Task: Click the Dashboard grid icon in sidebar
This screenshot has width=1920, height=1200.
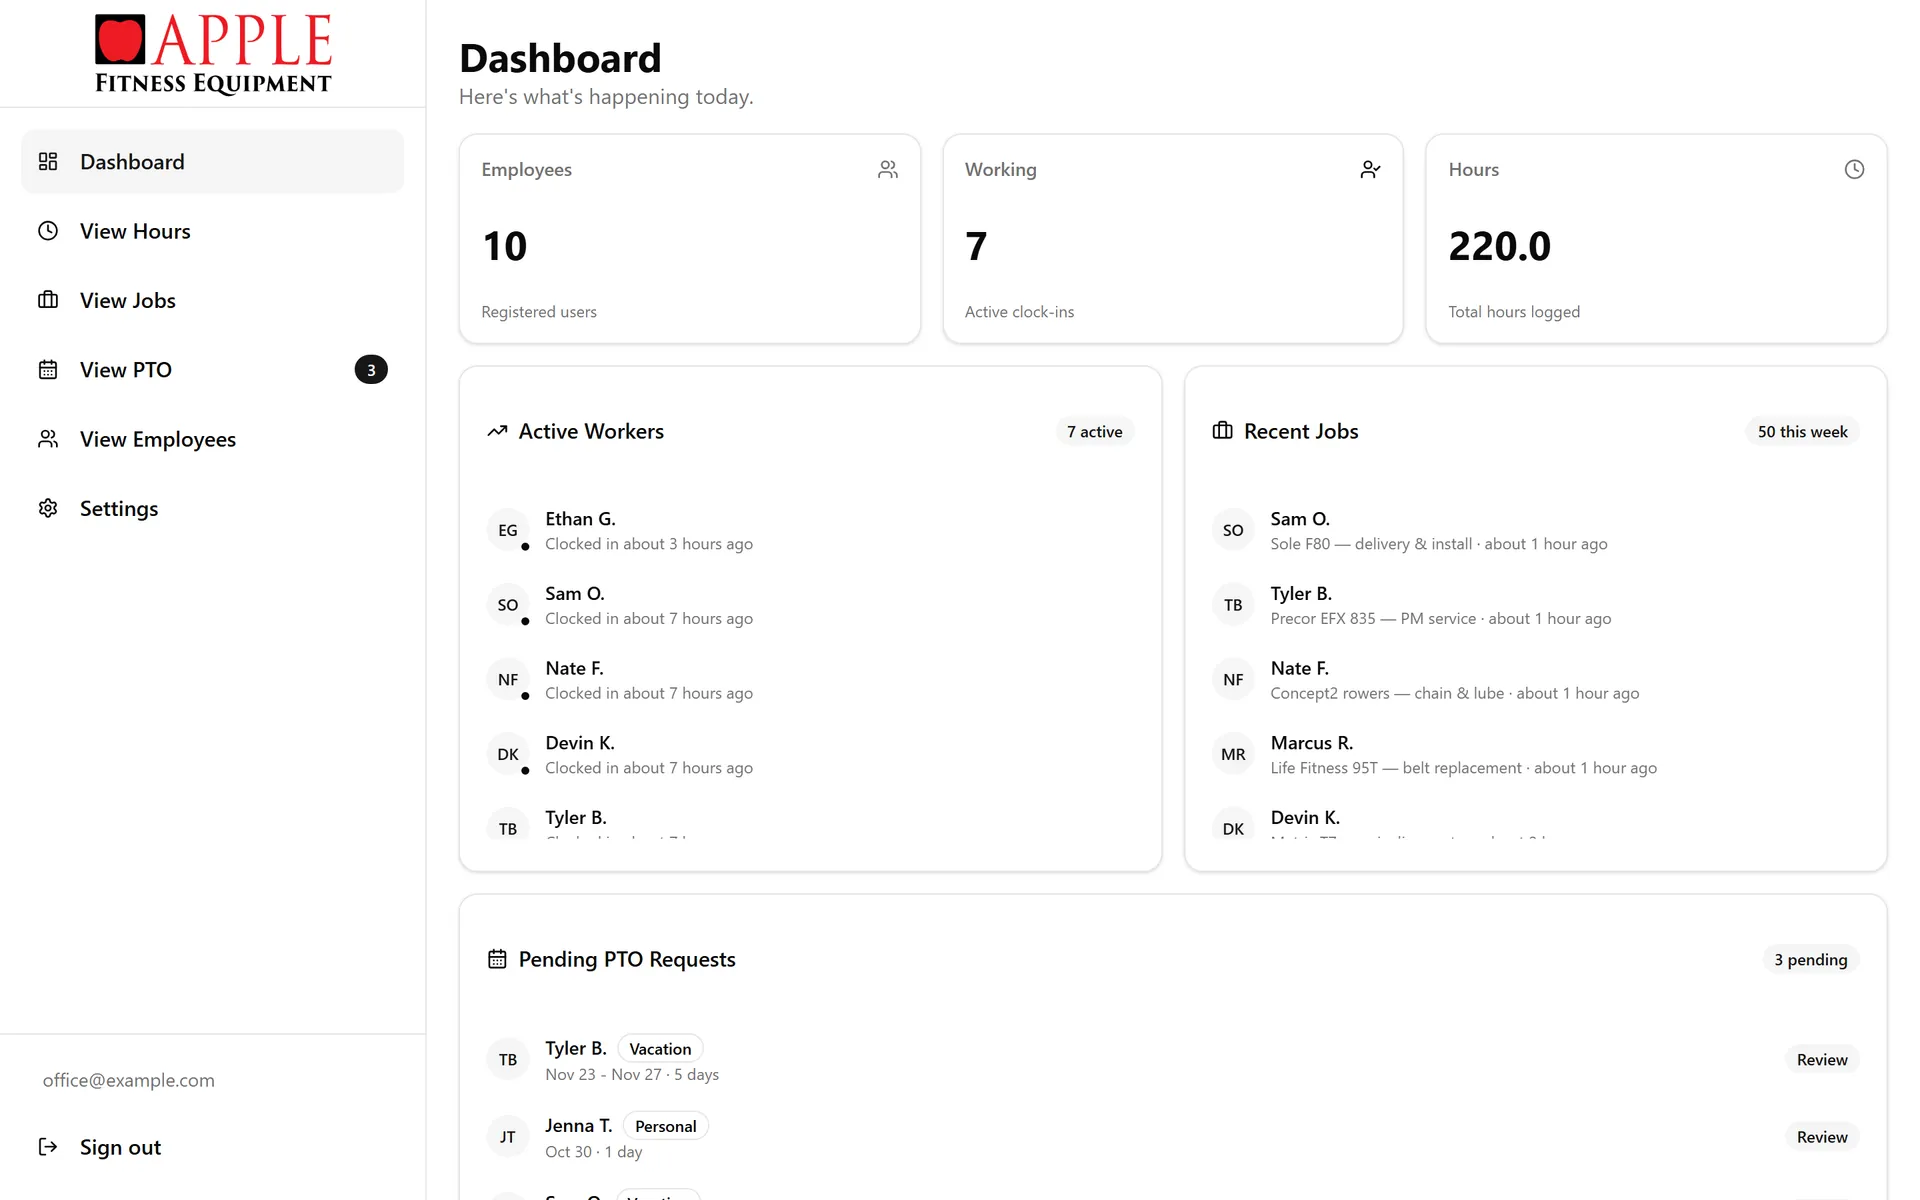Action: [x=48, y=162]
